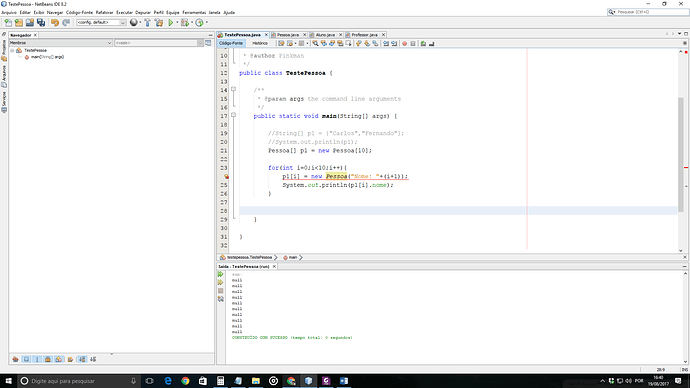Image resolution: width=690 pixels, height=388 pixels.
Task: Click the Find Selection magnifier in the editor toolbar
Action: [x=315, y=44]
